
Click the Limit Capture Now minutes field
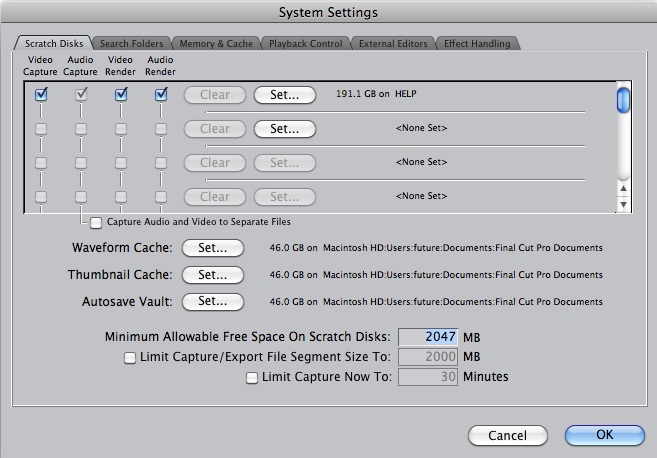click(x=428, y=377)
